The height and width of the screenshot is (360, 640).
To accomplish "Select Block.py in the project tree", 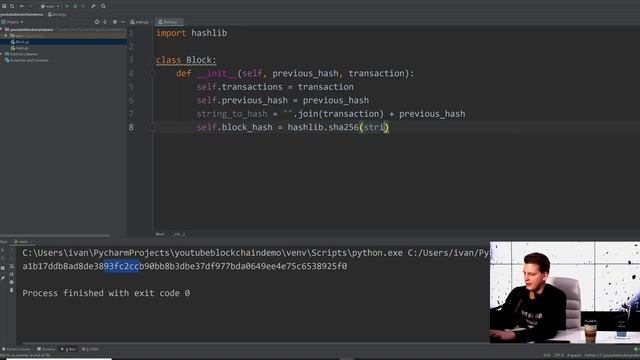I will pyautogui.click(x=20, y=42).
